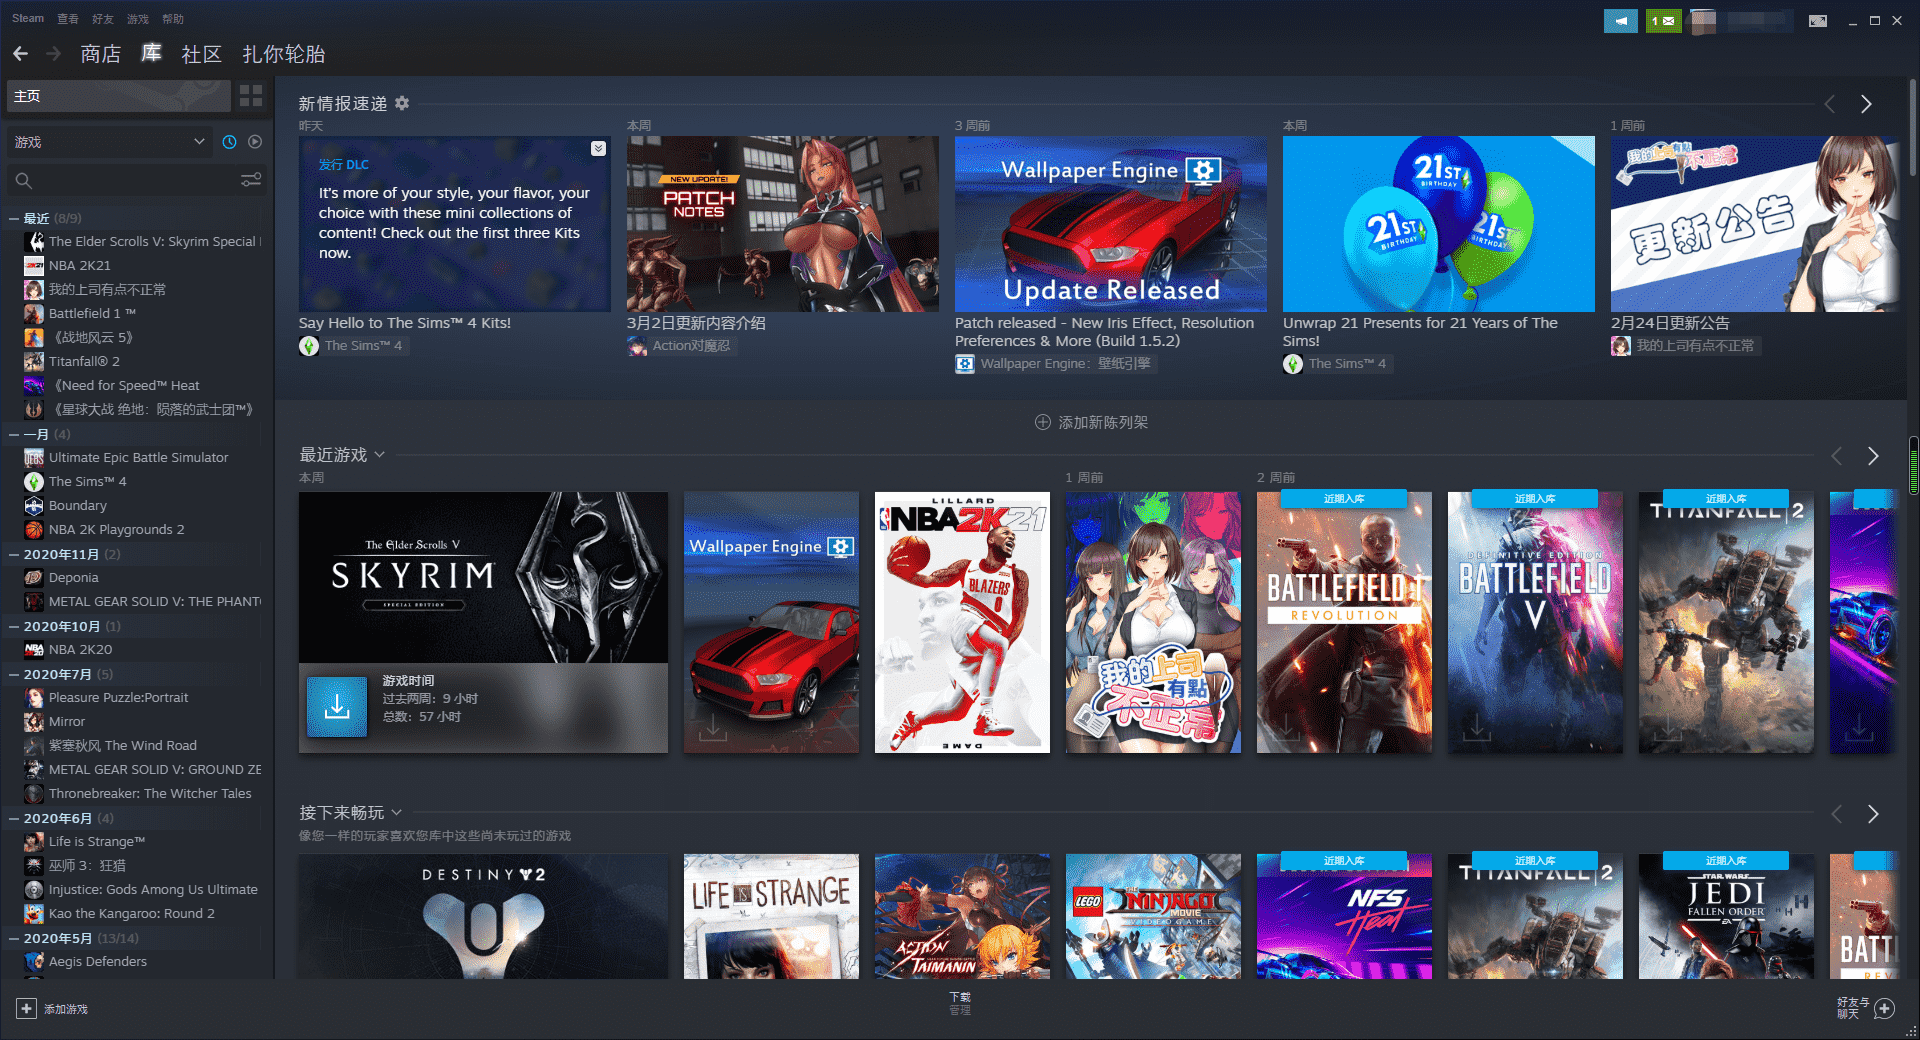1920x1040 pixels.
Task: Open the Steam menu
Action: coord(28,19)
